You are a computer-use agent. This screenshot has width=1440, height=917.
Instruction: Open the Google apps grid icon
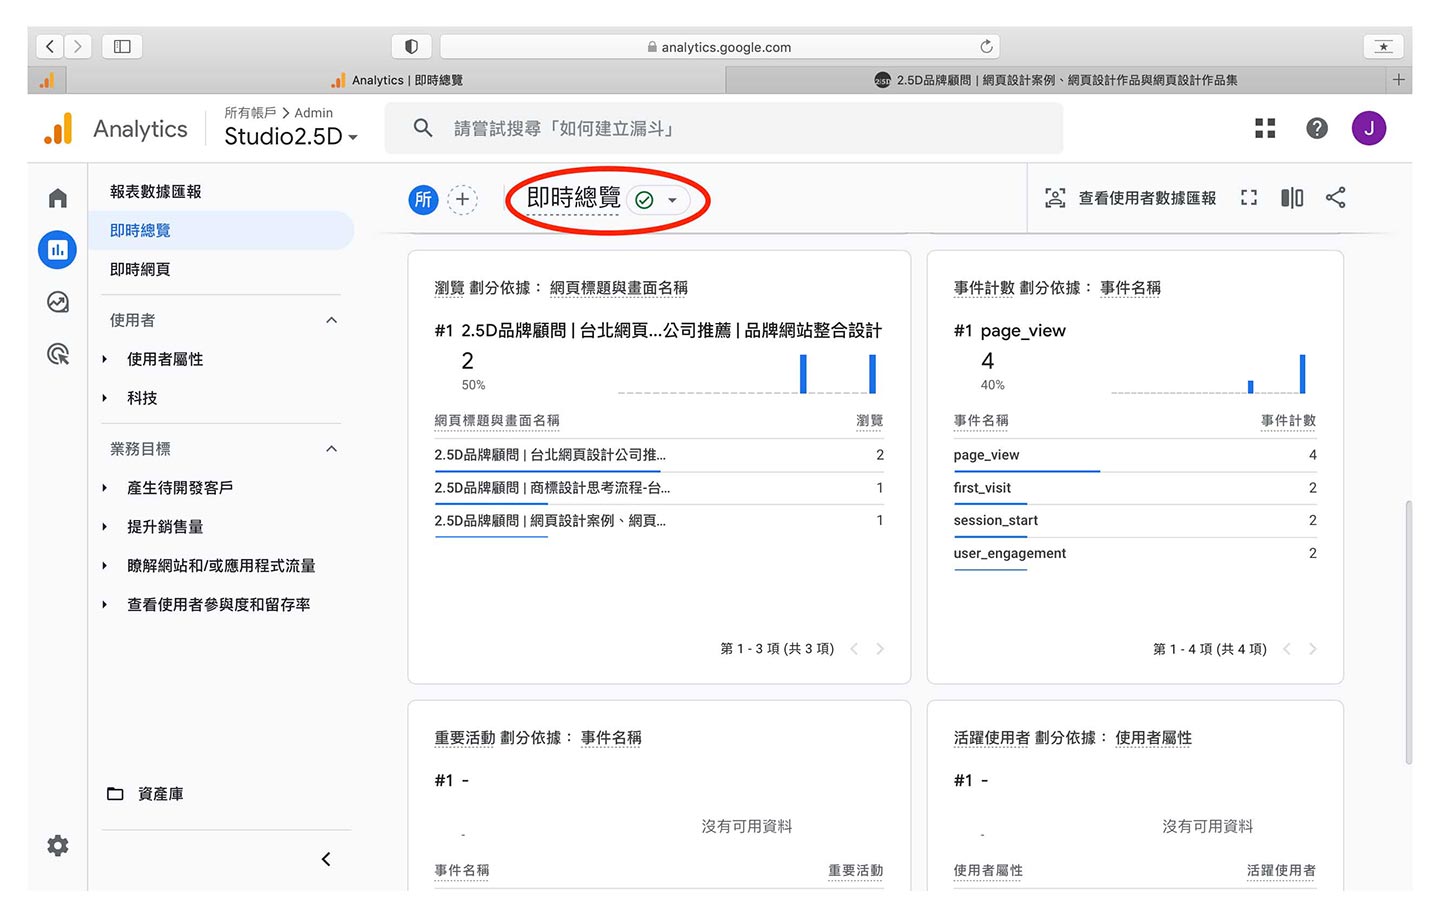click(x=1265, y=128)
